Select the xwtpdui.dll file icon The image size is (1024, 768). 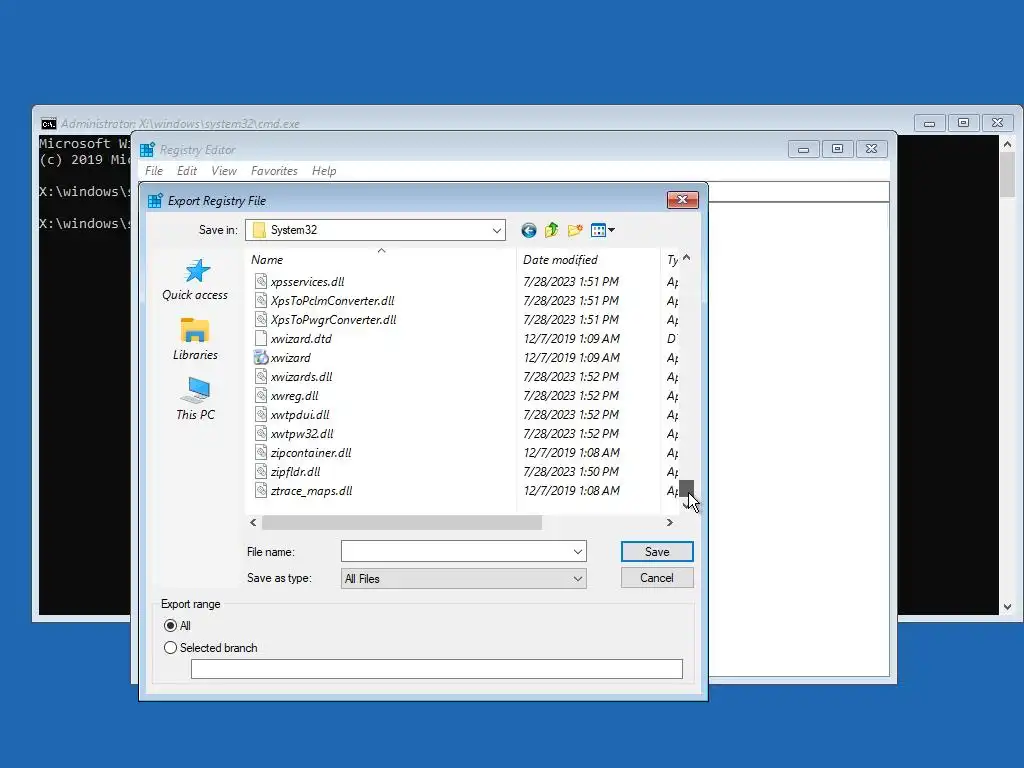261,414
